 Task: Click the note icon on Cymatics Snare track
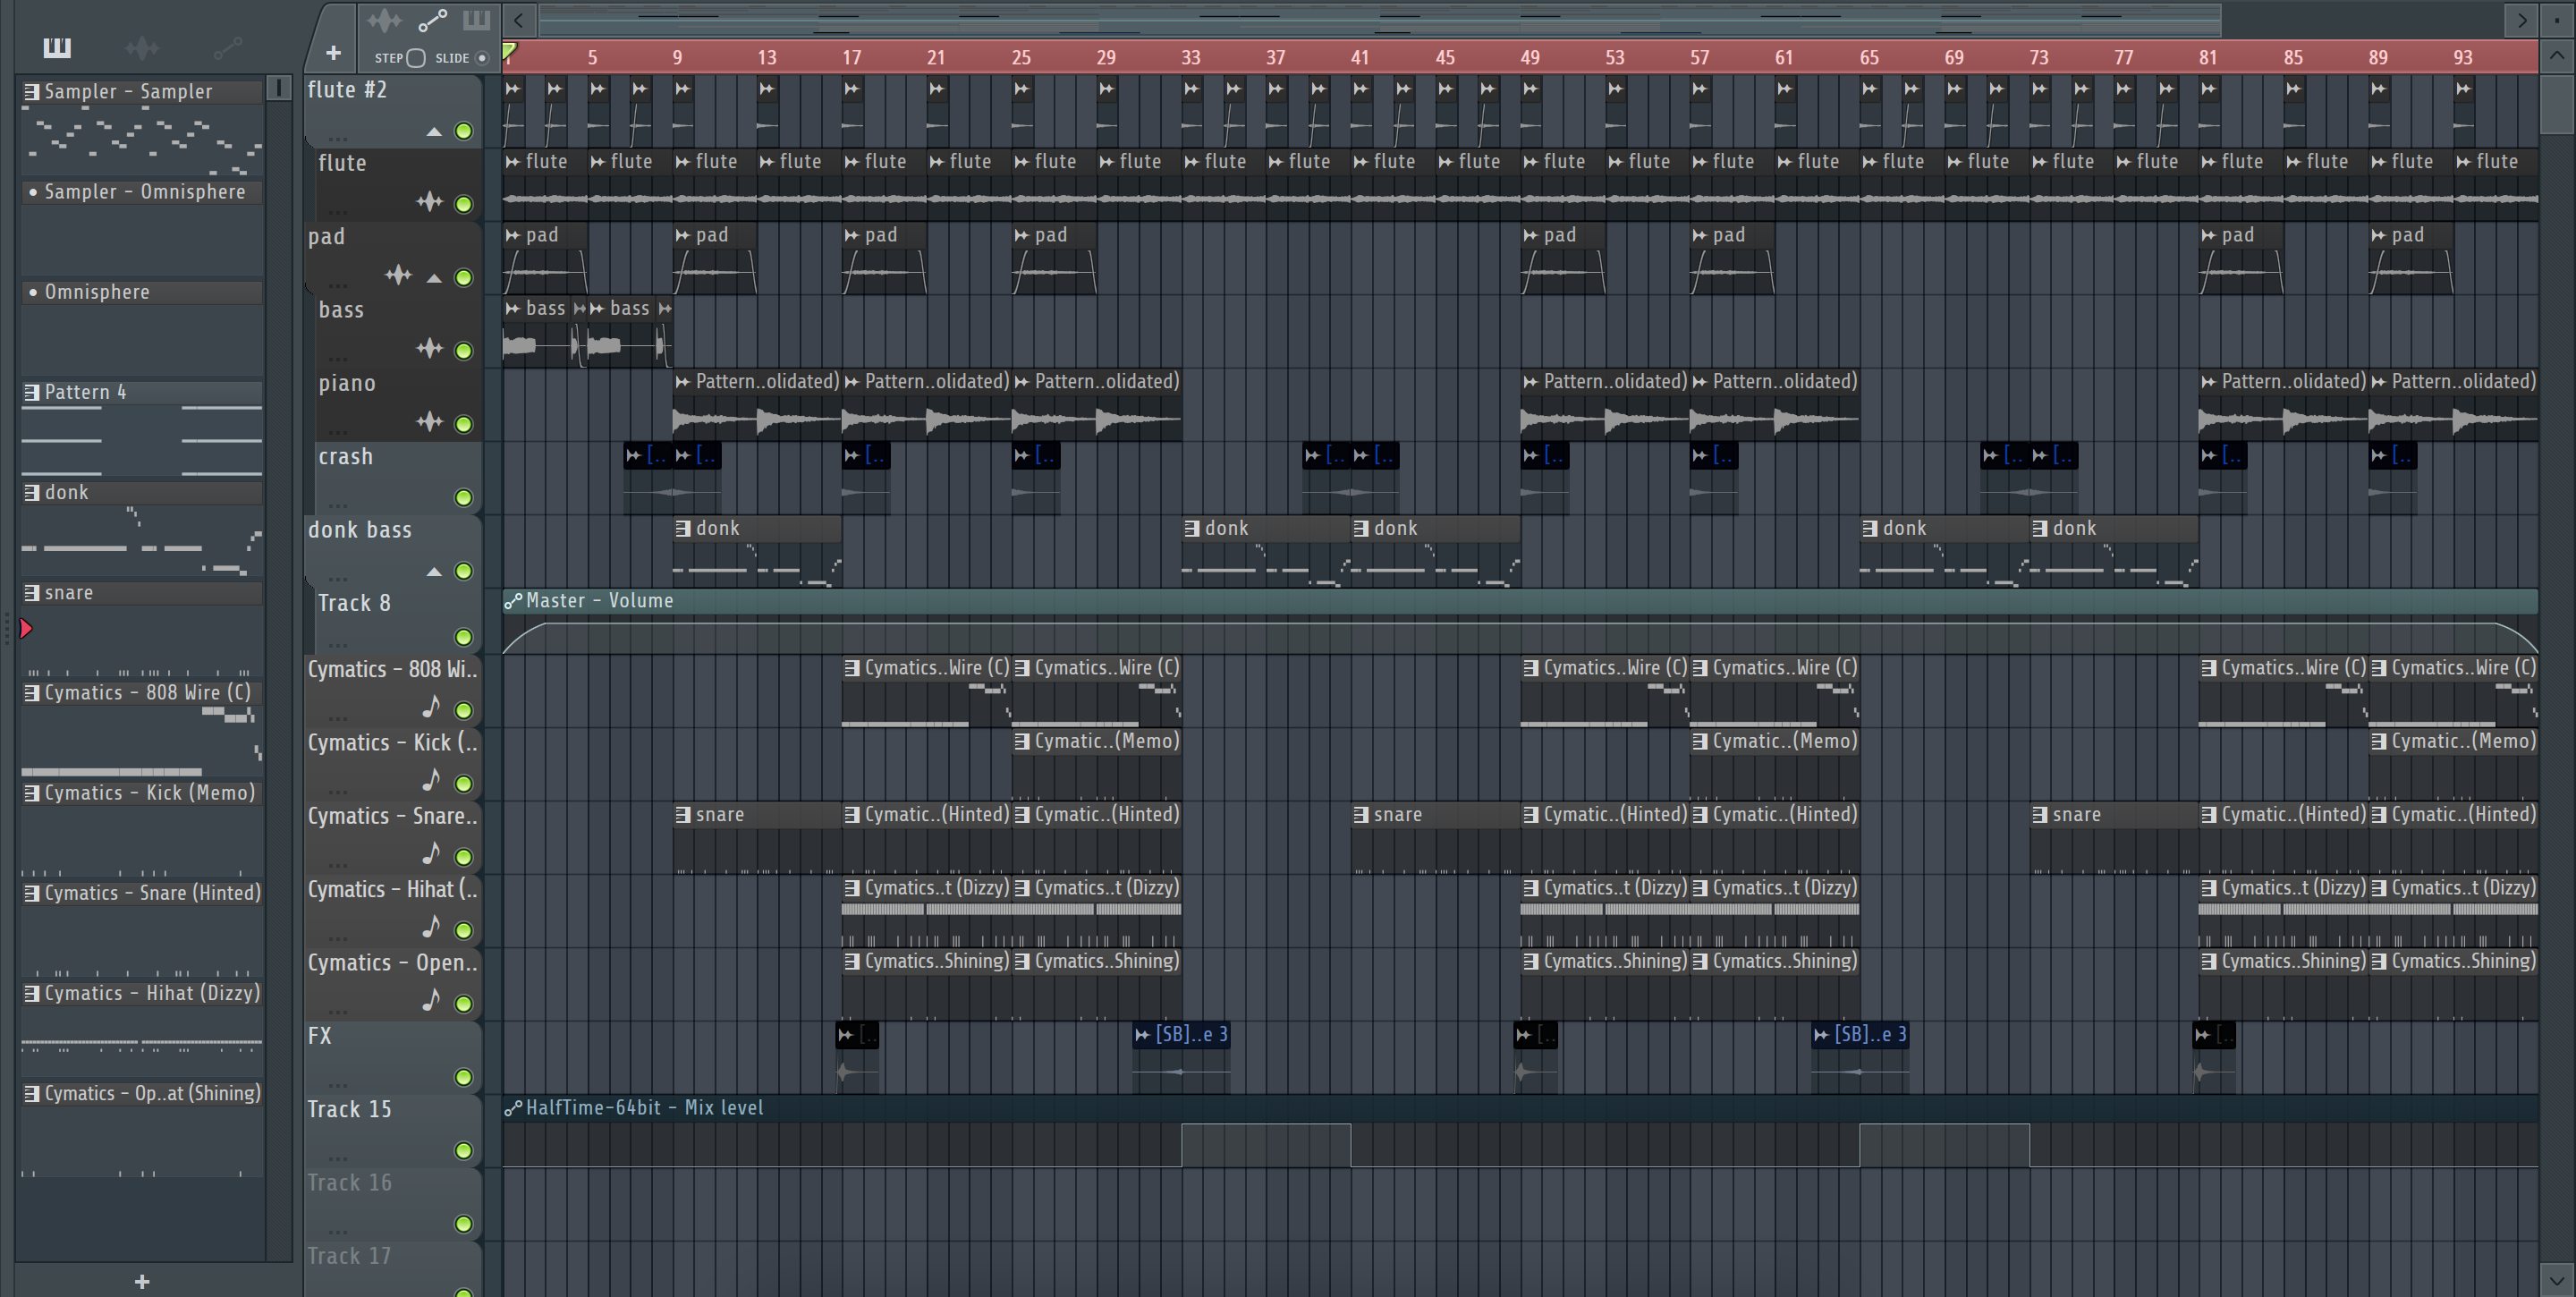[x=431, y=853]
